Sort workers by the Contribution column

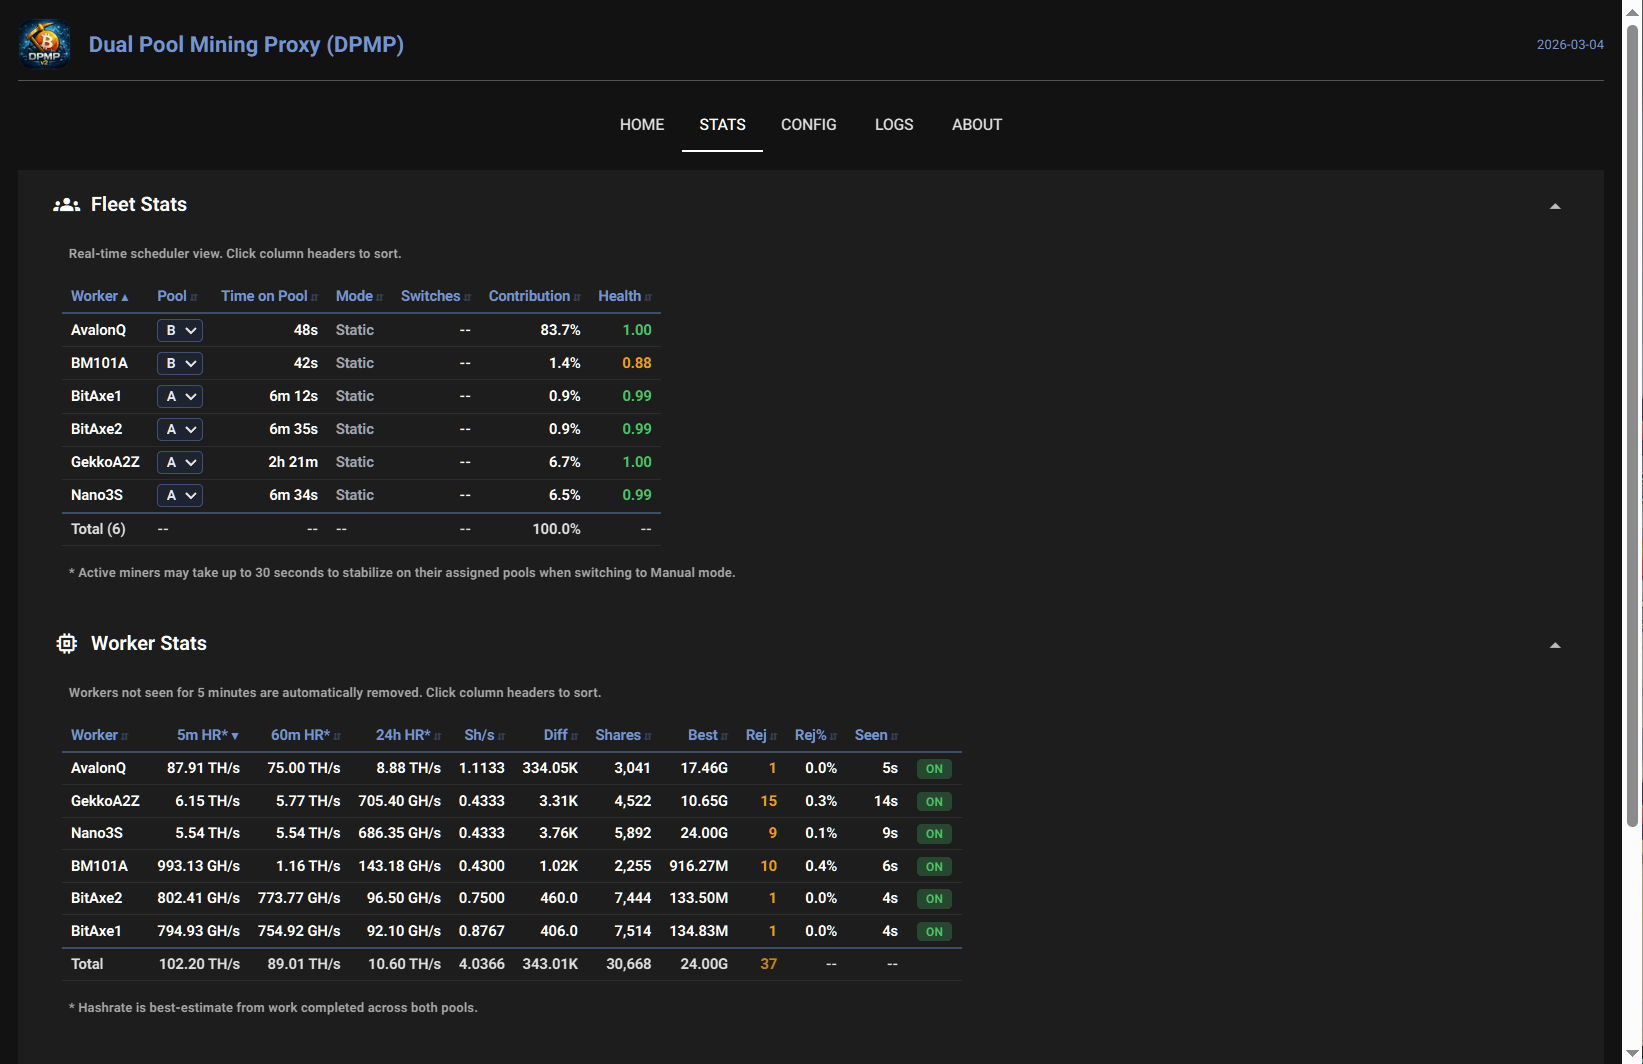pos(532,296)
